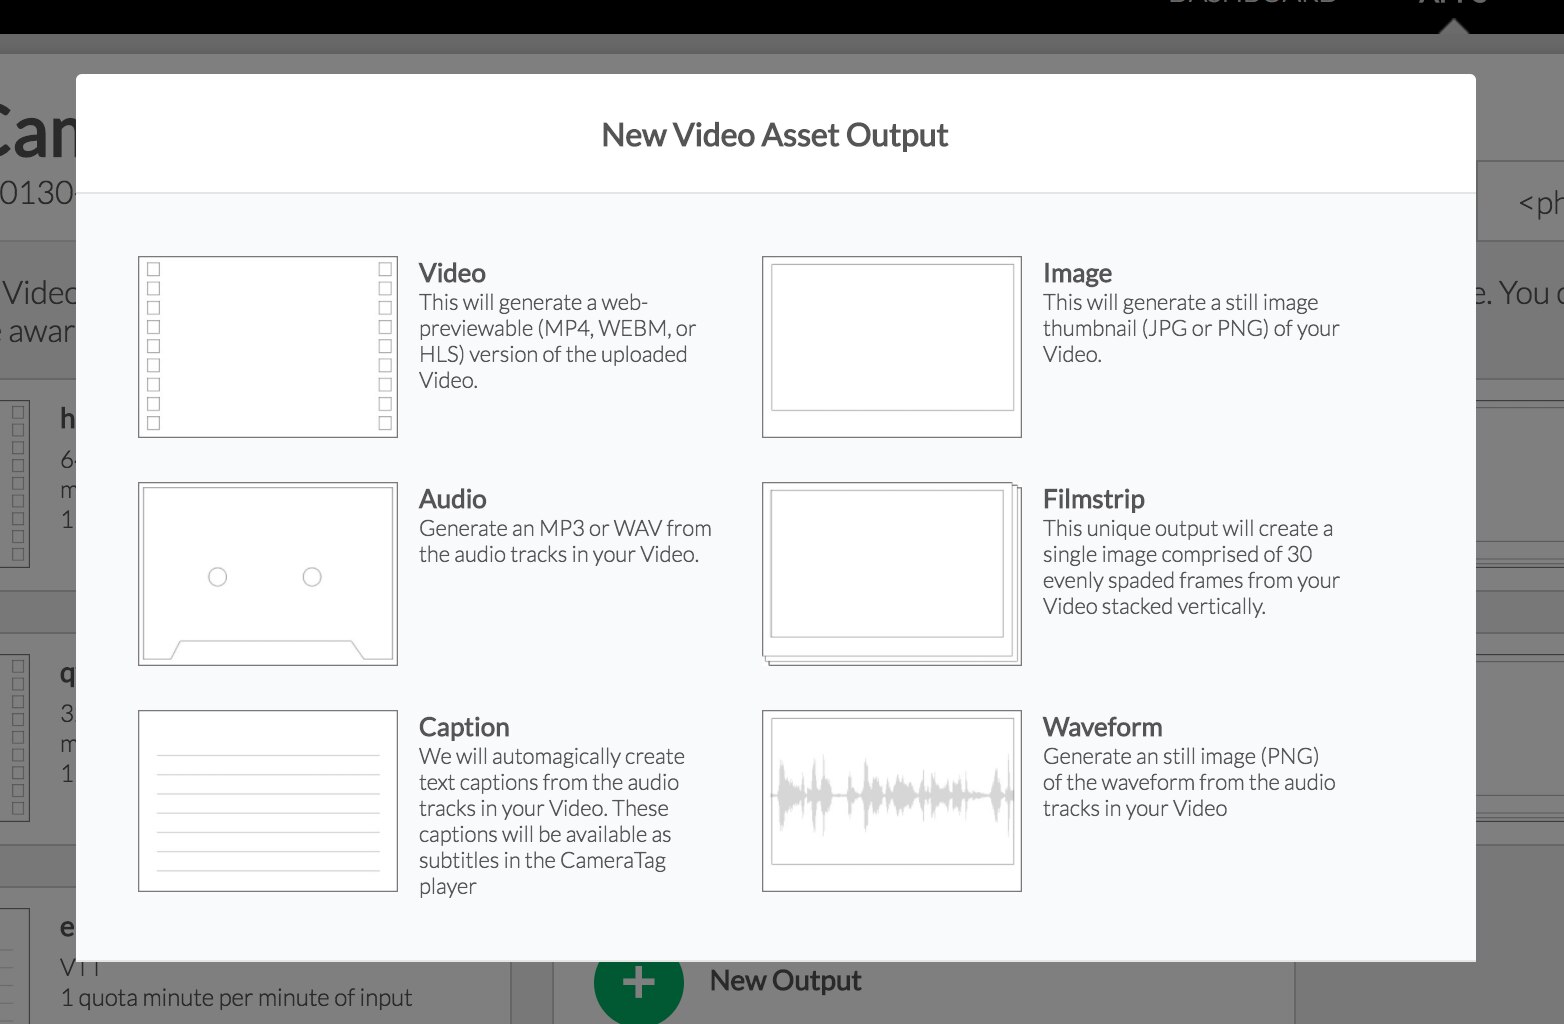Click the 30 evenly spaced frames description
The image size is (1564, 1024).
[1190, 567]
